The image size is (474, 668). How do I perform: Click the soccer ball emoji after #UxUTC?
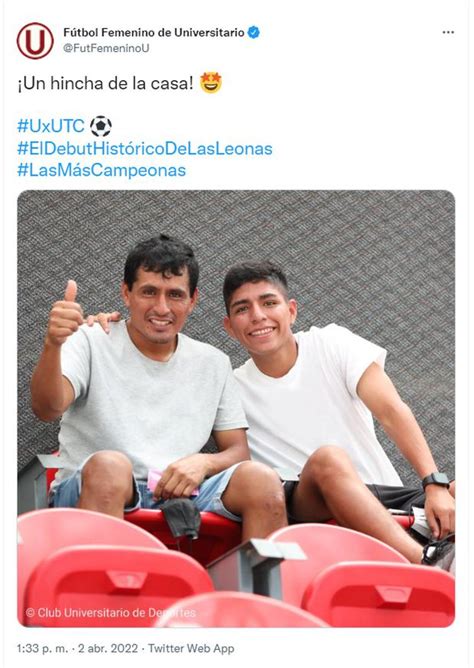[101, 126]
